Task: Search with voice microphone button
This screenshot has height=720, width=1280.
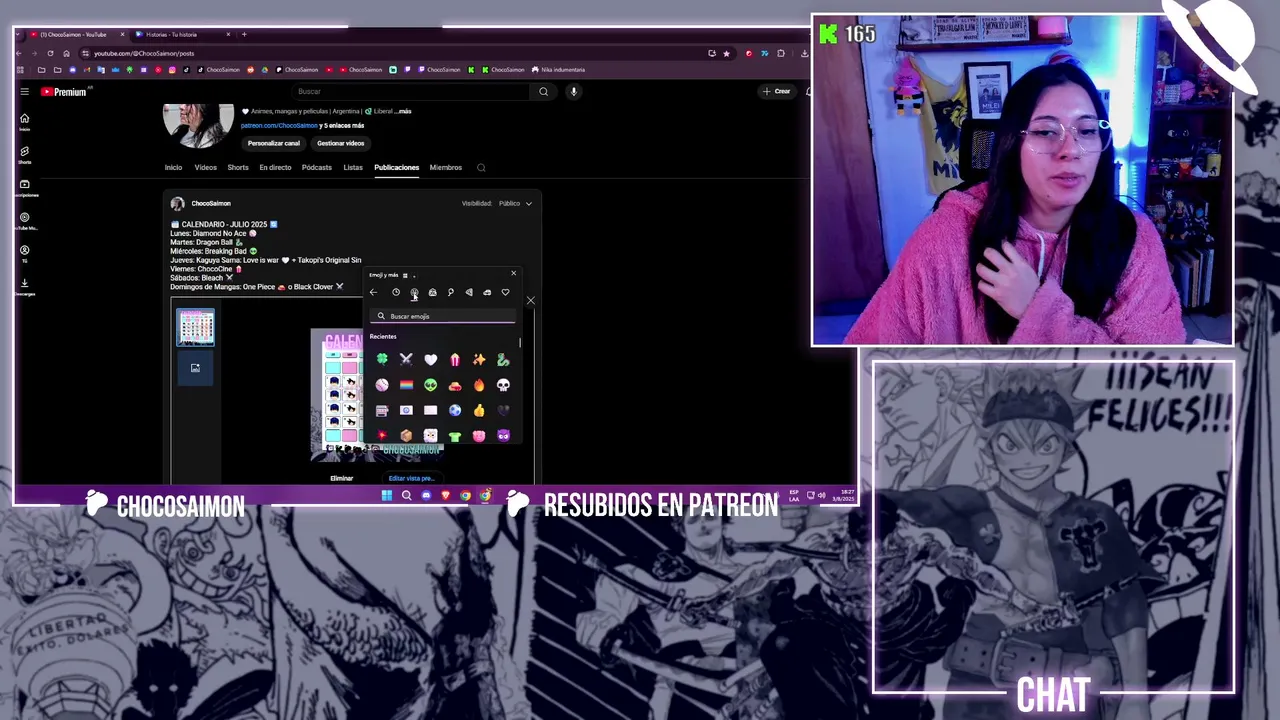Action: coord(573,91)
